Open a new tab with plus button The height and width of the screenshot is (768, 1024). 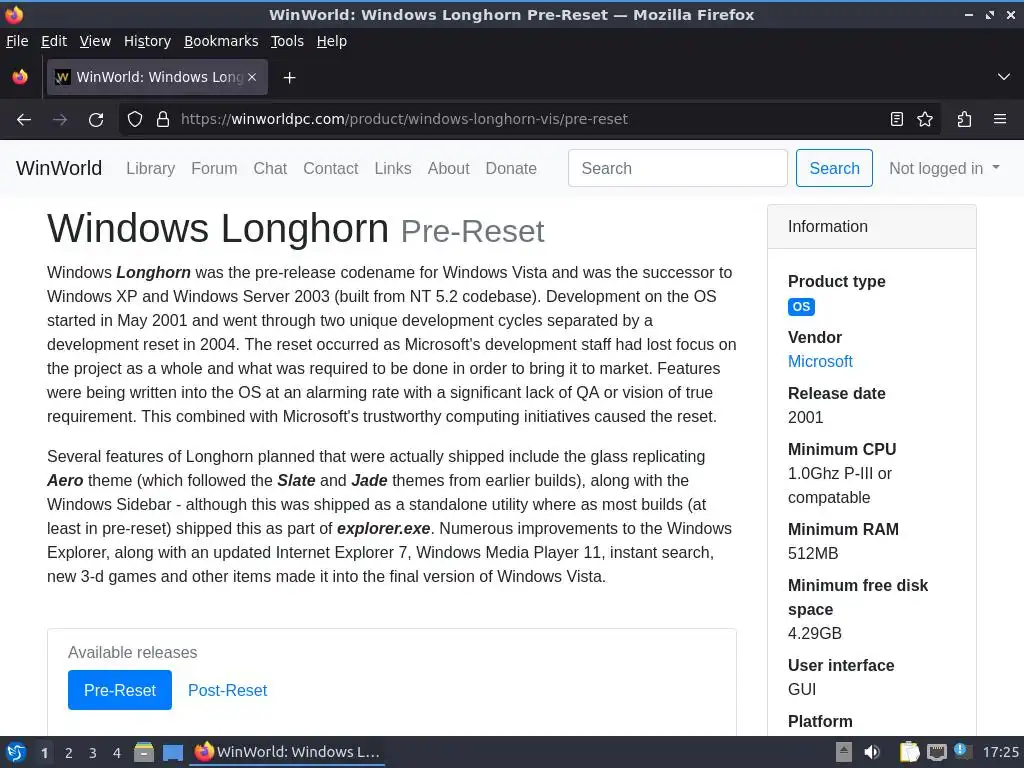click(289, 78)
